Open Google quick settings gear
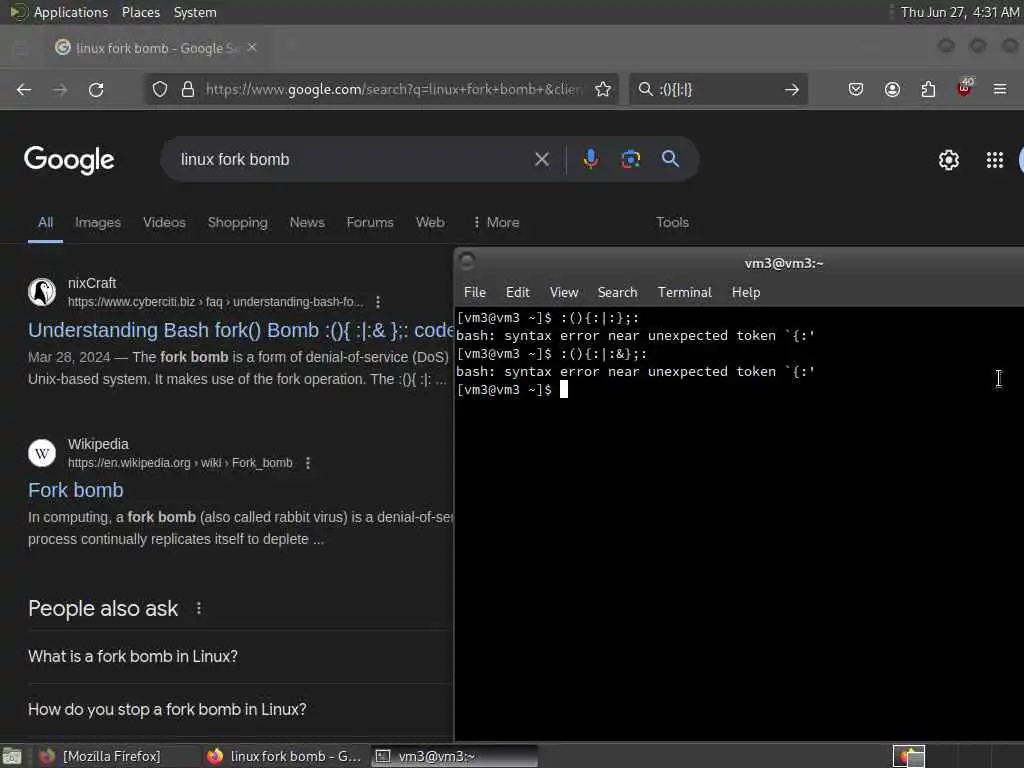The width and height of the screenshot is (1024, 768). coord(948,160)
